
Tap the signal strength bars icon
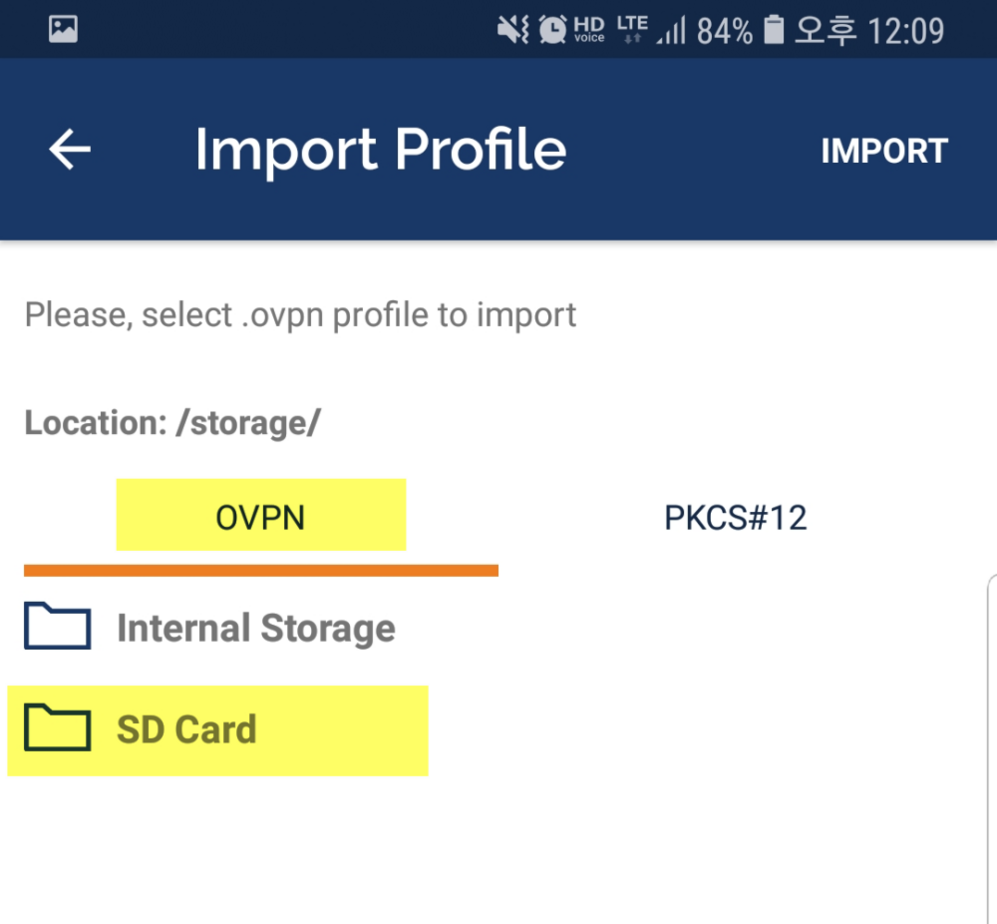click(671, 31)
